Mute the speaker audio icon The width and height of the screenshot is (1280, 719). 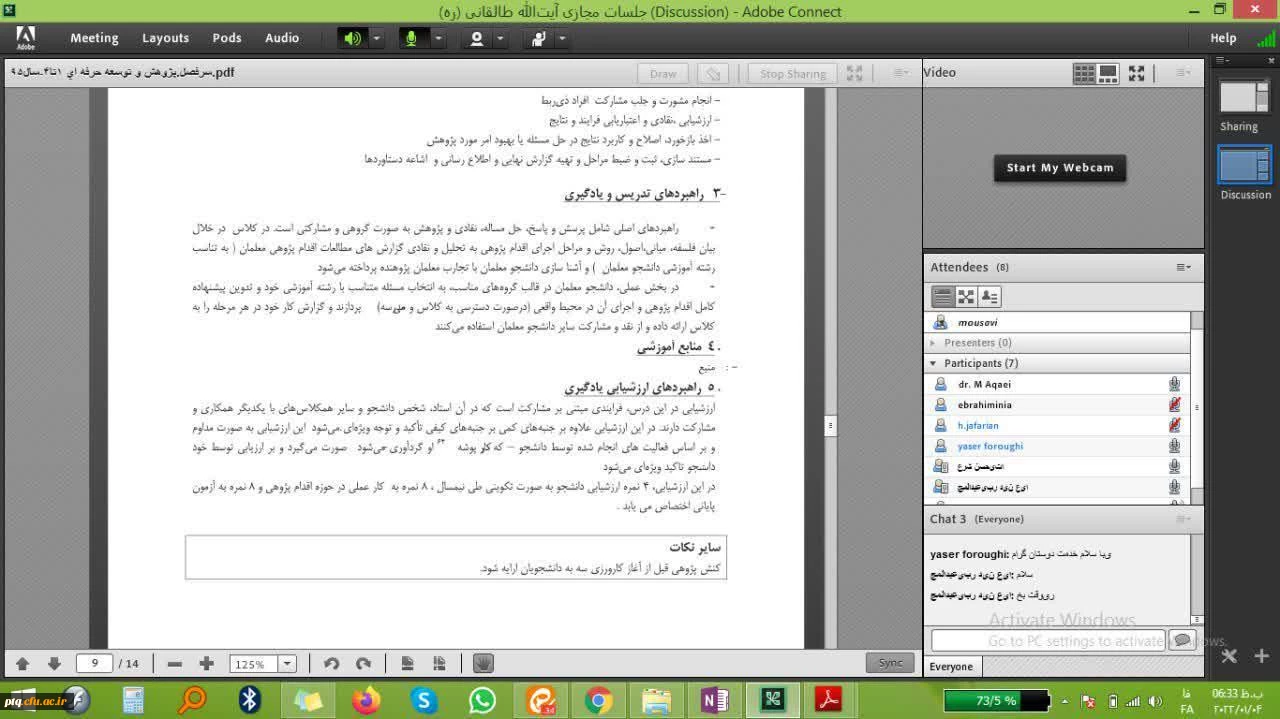coord(352,38)
